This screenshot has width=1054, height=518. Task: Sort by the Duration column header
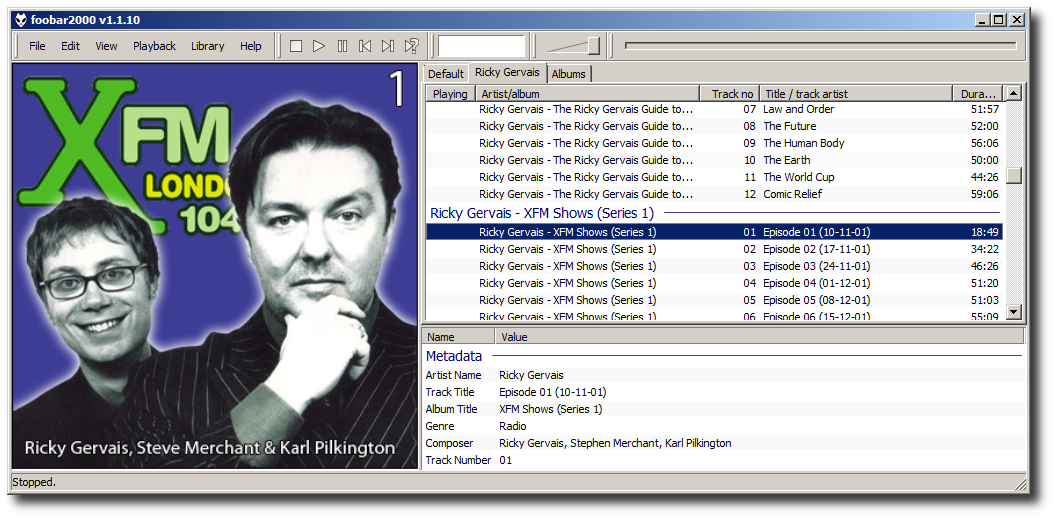(x=977, y=94)
